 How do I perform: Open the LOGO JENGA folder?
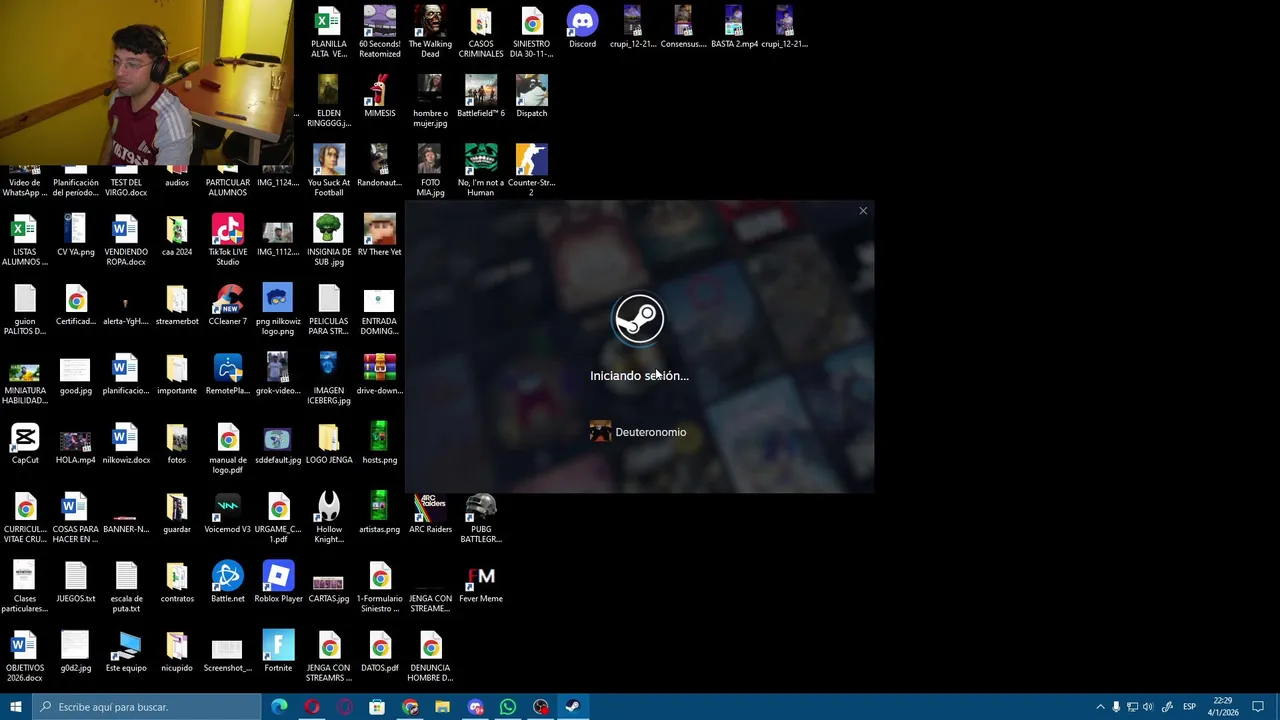point(328,444)
